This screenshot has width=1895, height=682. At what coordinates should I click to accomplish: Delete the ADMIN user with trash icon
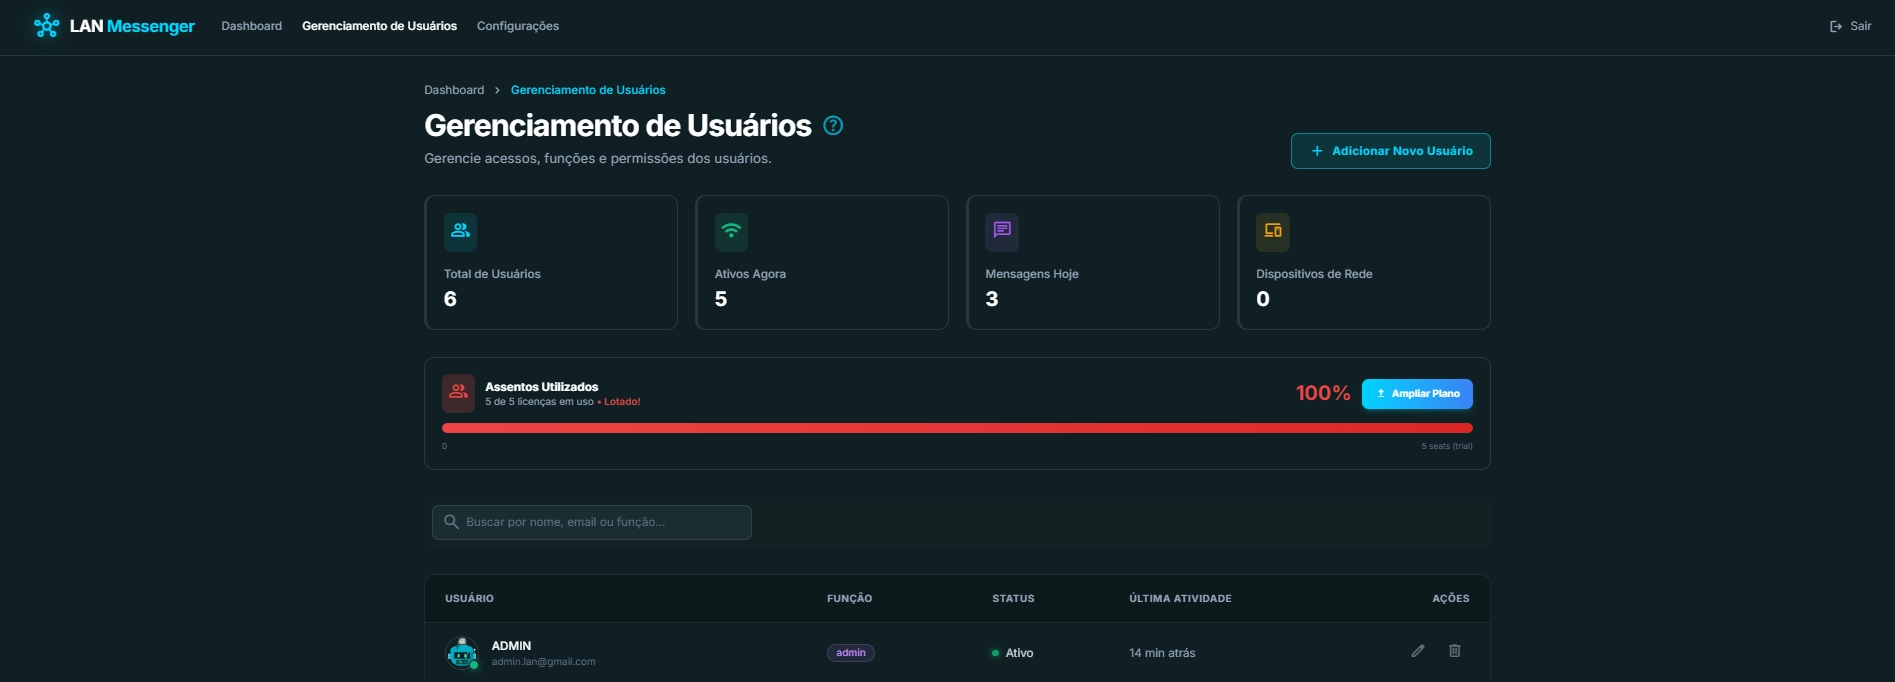click(x=1455, y=651)
